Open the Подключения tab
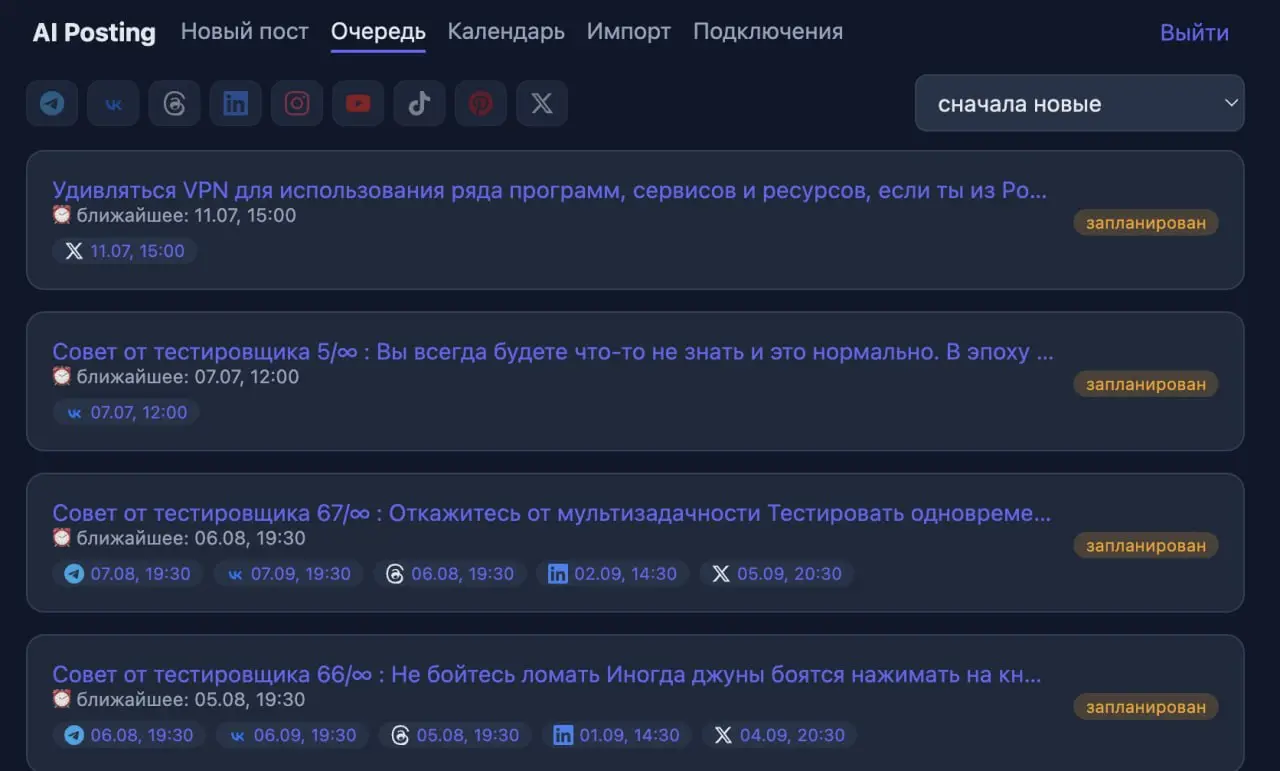The height and width of the screenshot is (771, 1280). tap(768, 32)
